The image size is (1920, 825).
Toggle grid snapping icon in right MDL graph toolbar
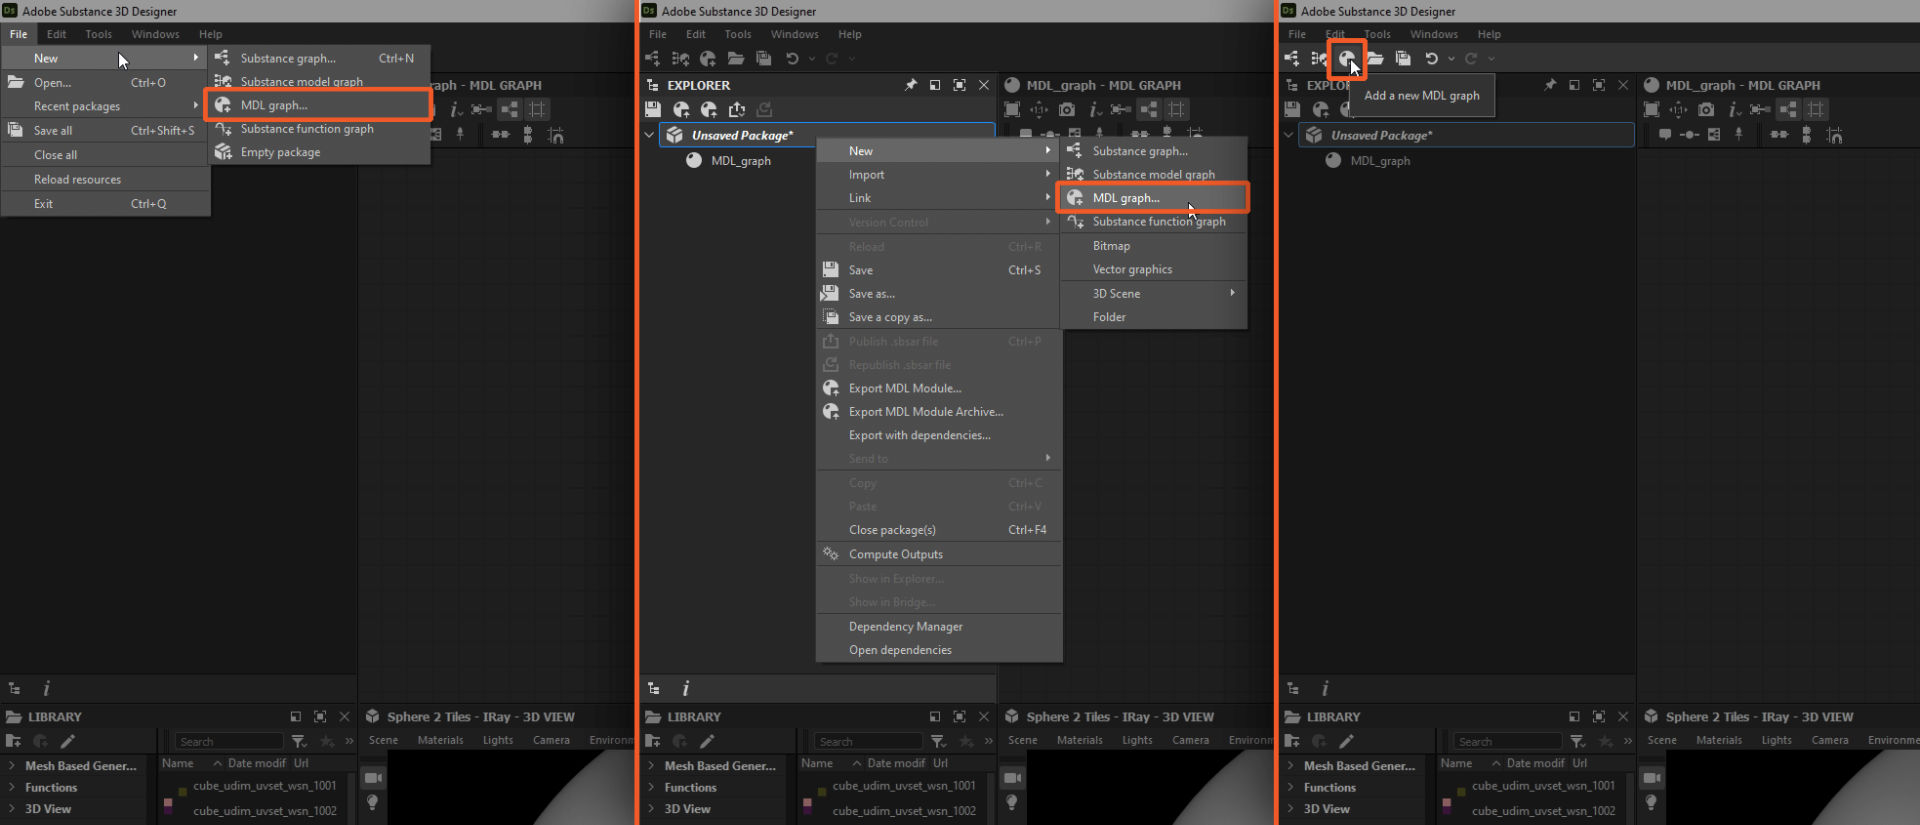1816,109
